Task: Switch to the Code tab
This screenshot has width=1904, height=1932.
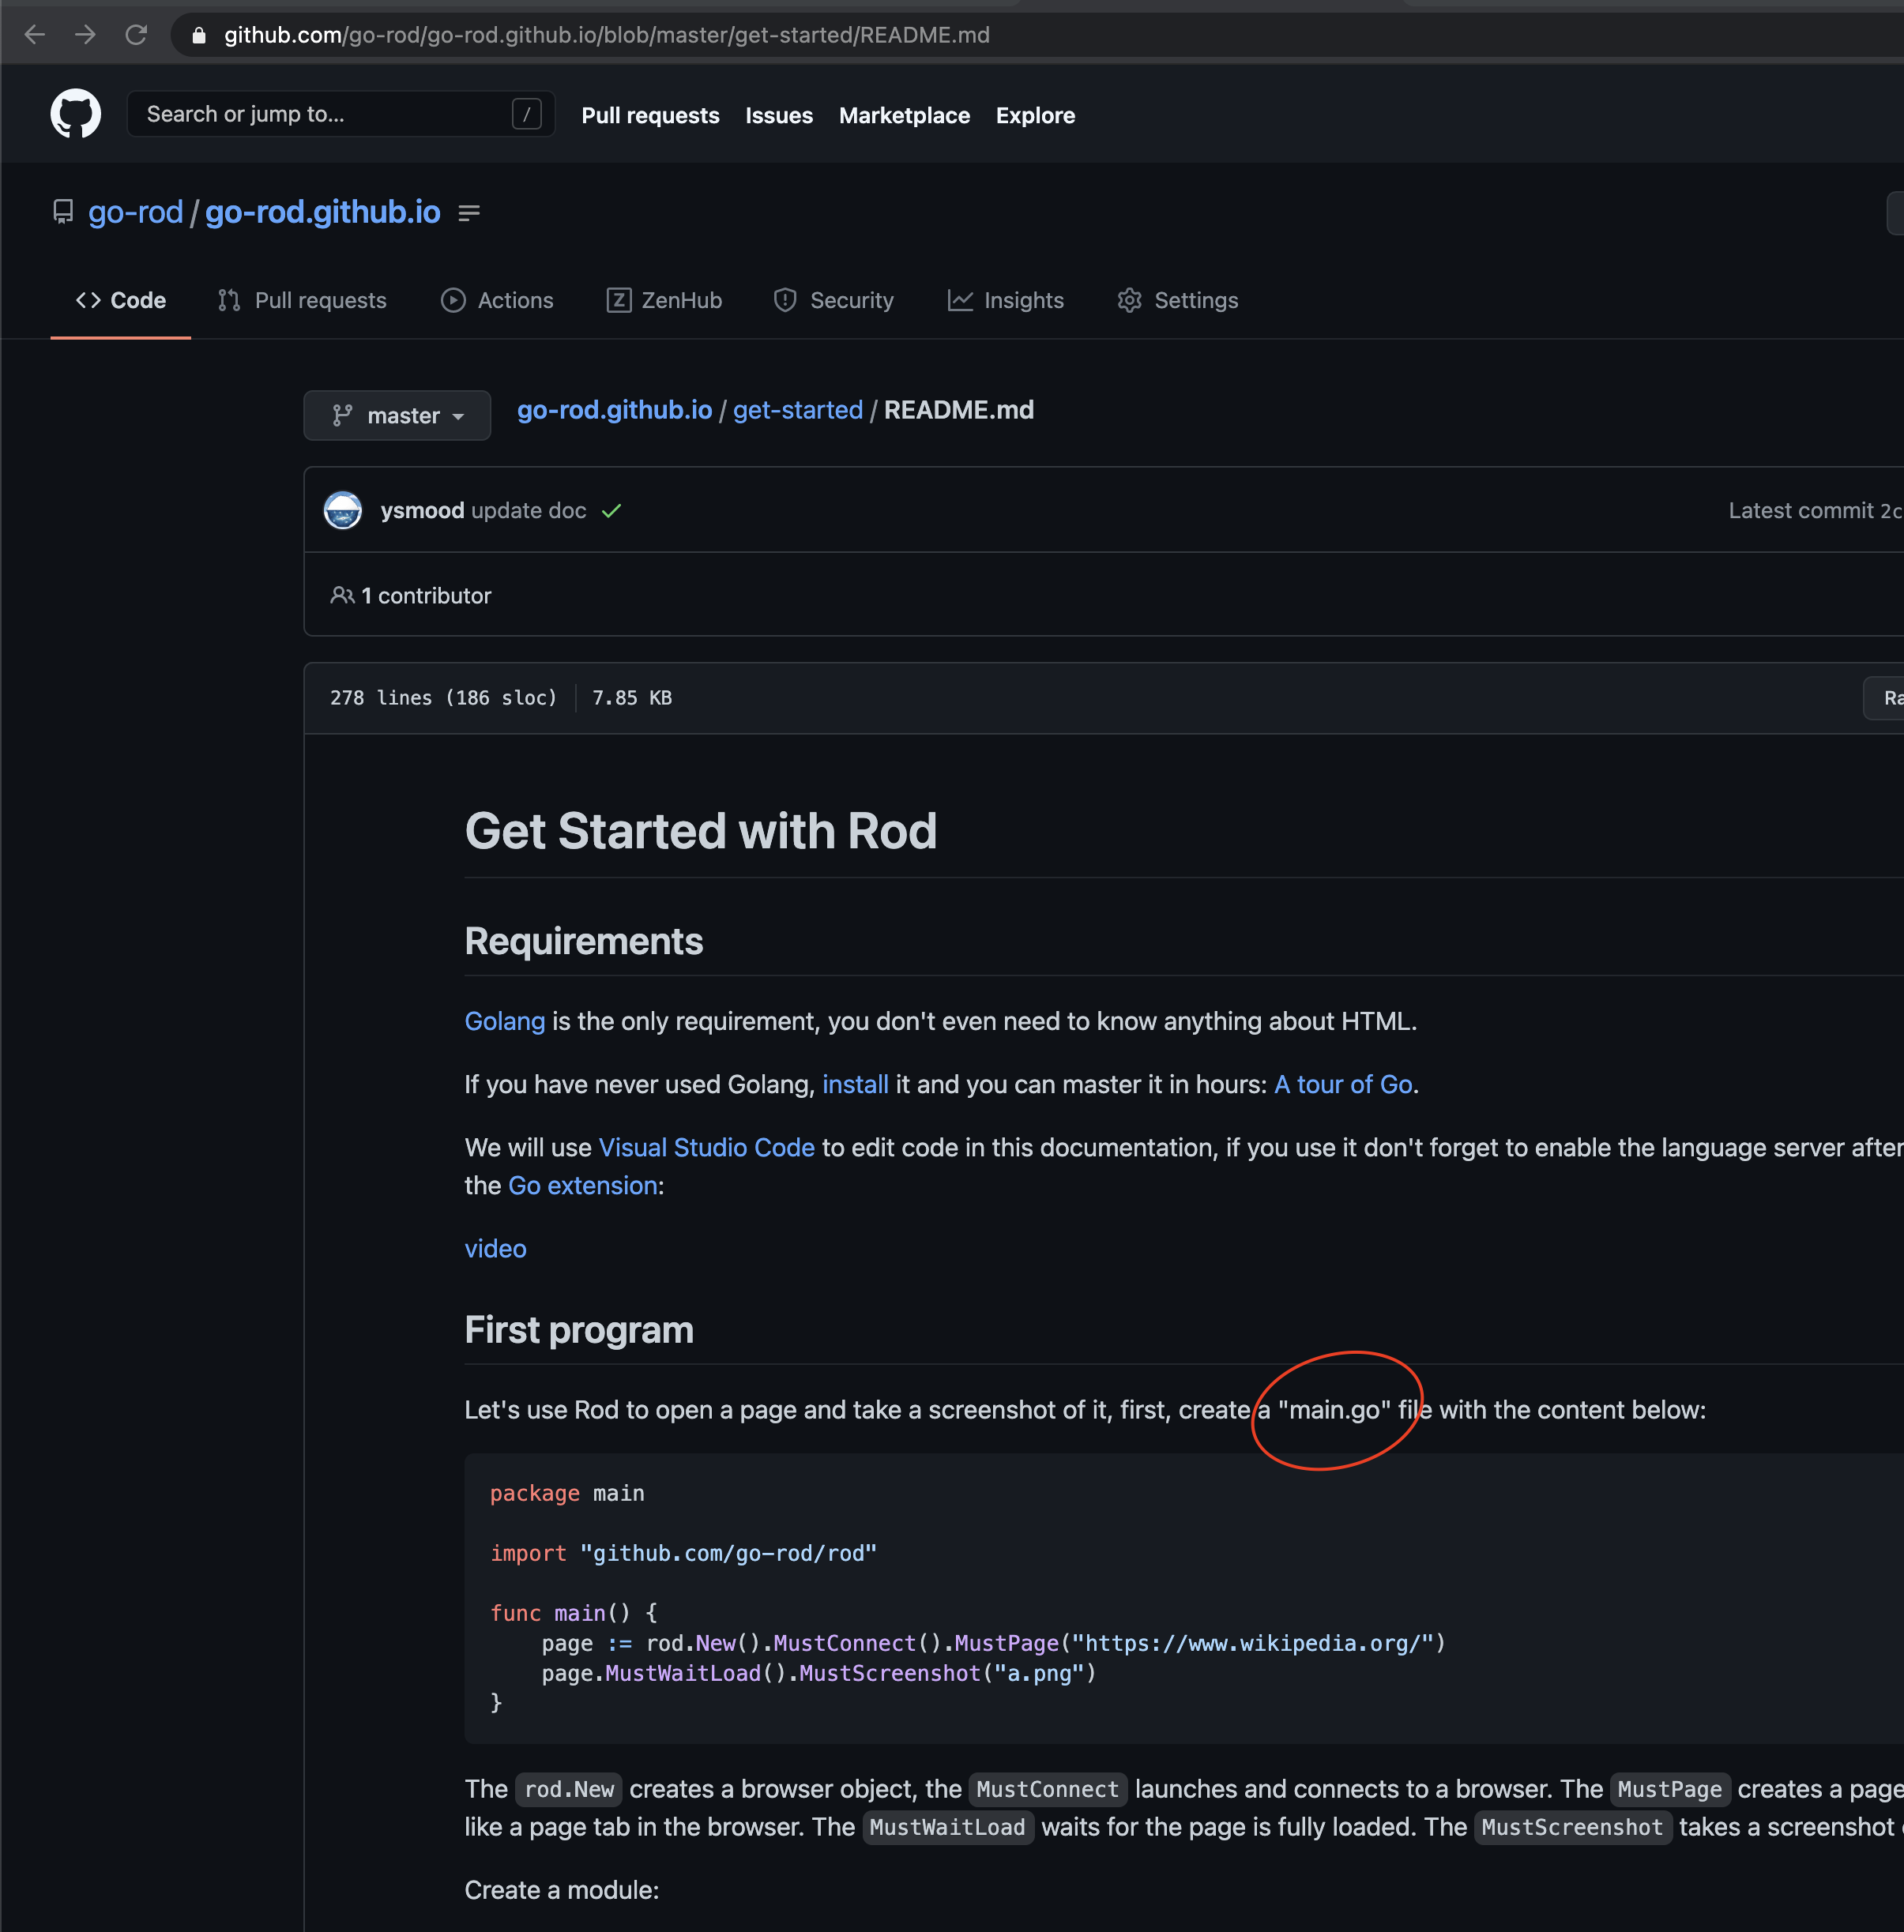Action: (120, 300)
